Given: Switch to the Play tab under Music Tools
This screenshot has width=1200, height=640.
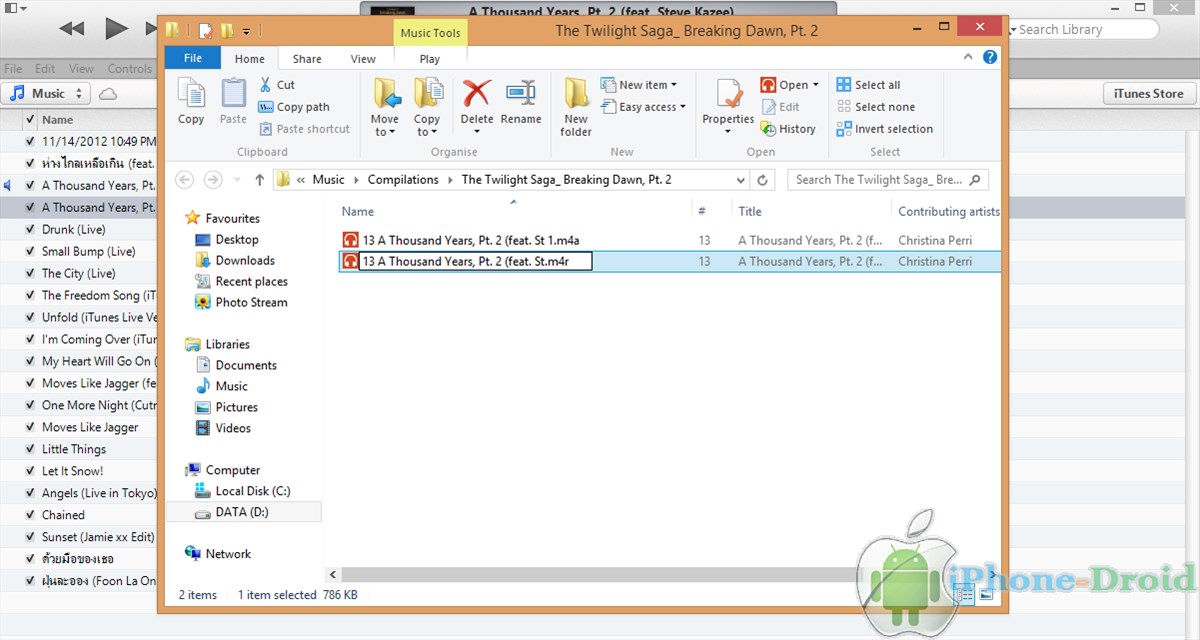Looking at the screenshot, I should [x=430, y=59].
